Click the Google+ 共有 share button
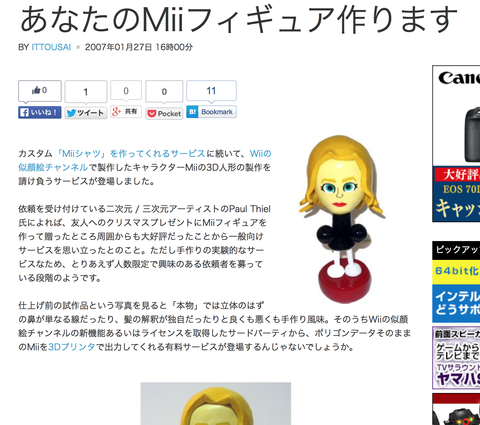Screen dimensions: 480x425 pos(126,112)
